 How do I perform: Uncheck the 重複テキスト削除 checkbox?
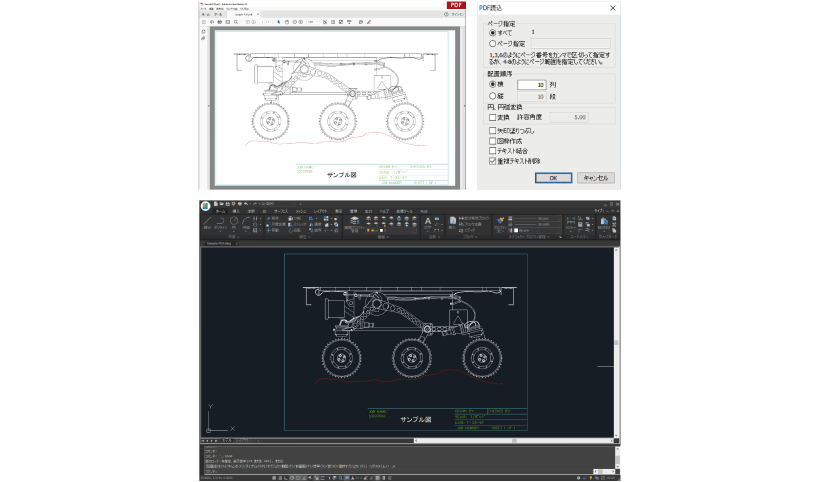click(491, 160)
